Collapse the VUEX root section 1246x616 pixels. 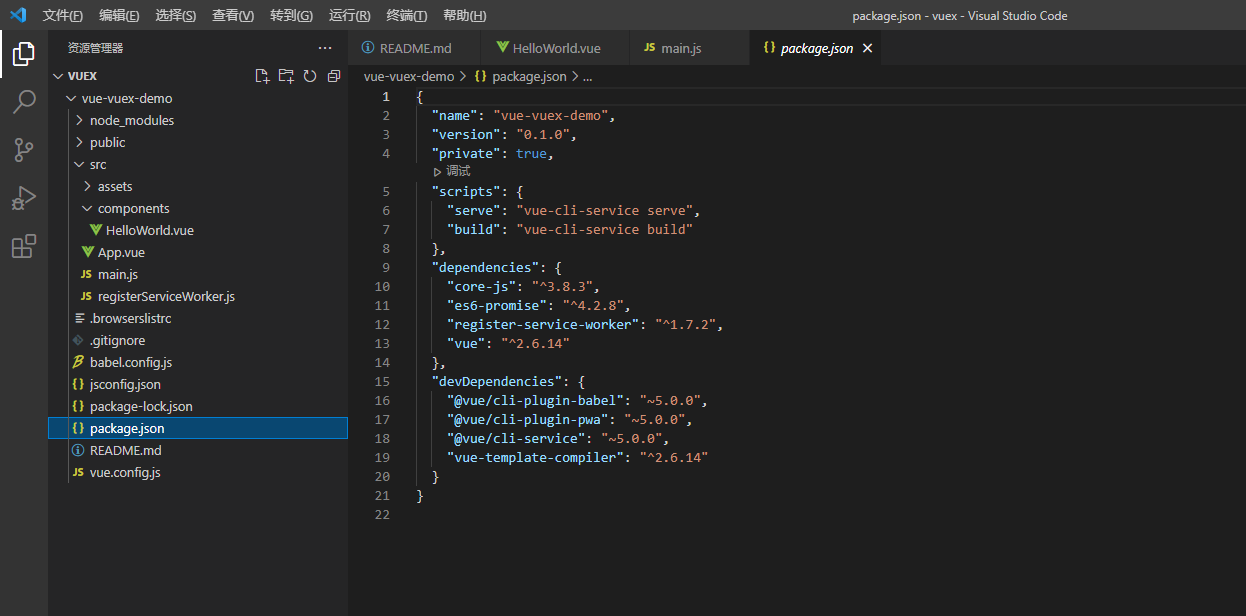coord(198,76)
